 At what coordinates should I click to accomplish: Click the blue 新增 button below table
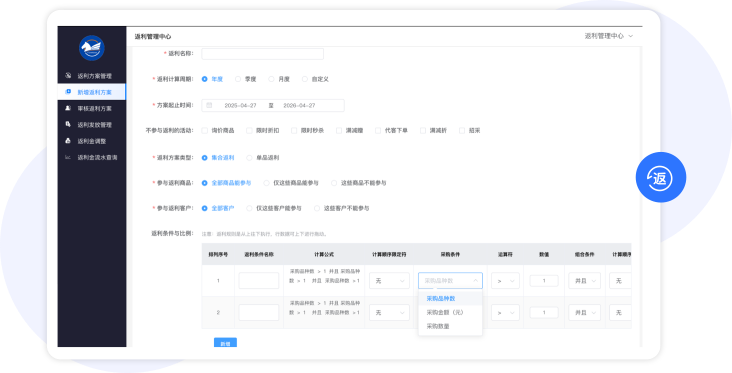click(x=225, y=343)
